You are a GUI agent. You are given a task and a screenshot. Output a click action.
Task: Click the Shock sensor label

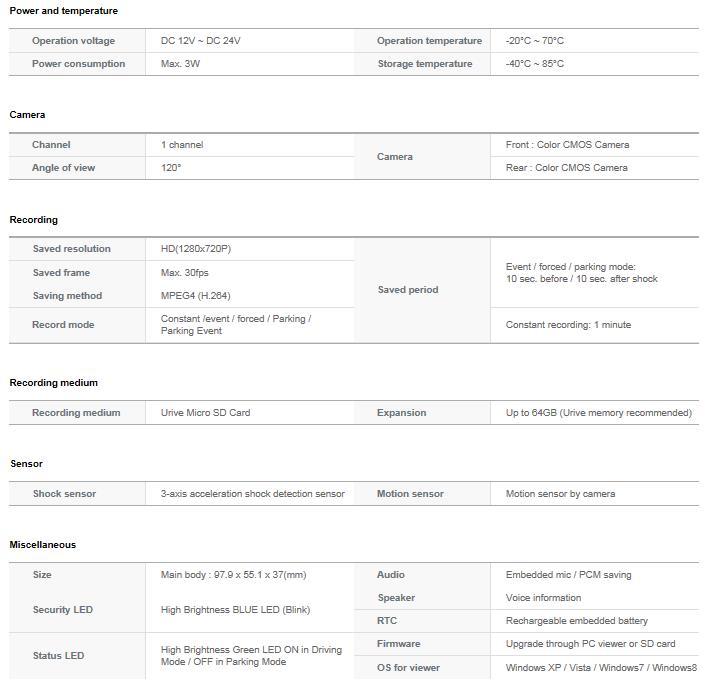coord(64,494)
